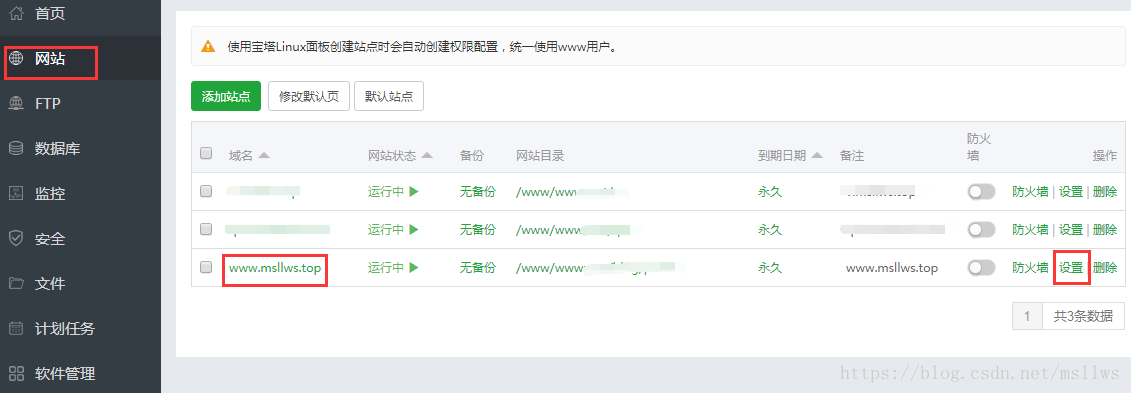This screenshot has width=1131, height=393.
Task: Click the database icon beside 数据库
Action: tap(16, 149)
